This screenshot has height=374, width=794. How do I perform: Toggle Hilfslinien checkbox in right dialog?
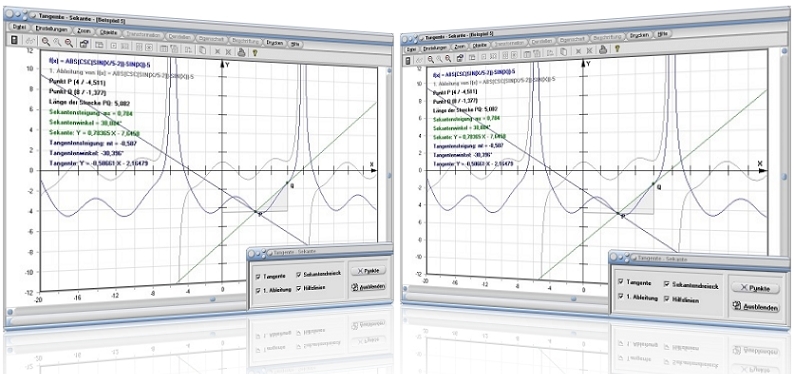[667, 299]
